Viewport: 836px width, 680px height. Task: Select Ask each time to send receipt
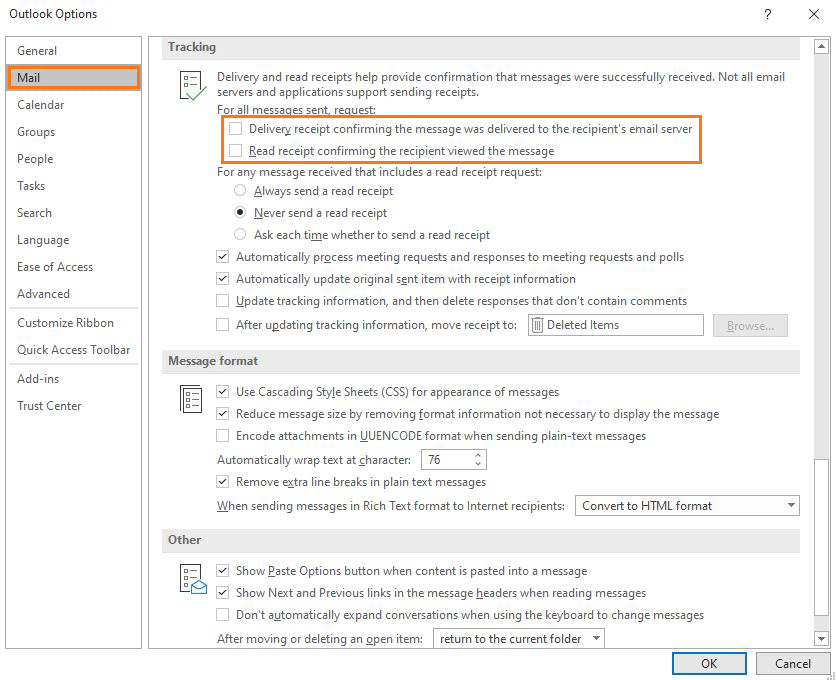(x=240, y=234)
